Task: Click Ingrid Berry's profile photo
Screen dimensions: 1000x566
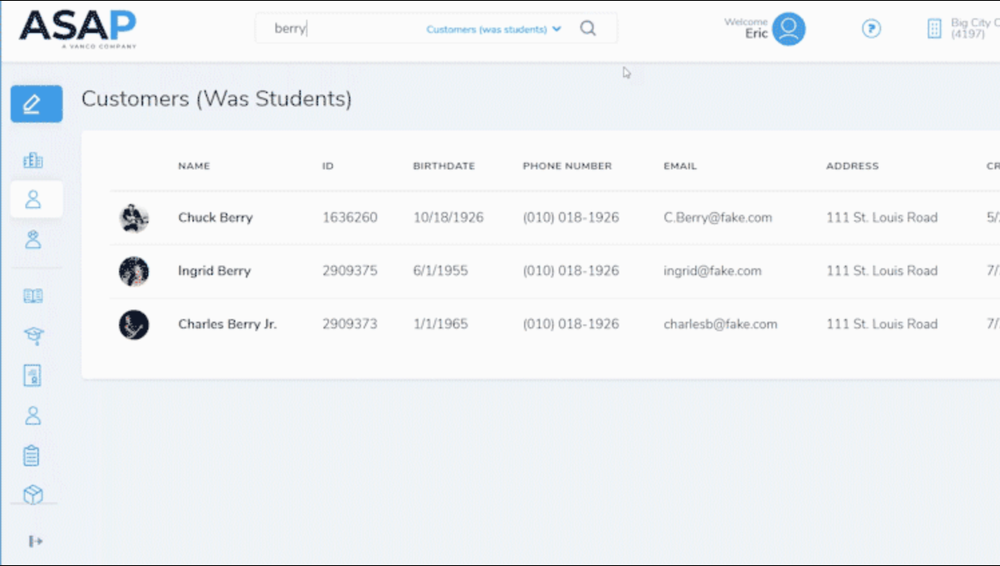Action: tap(134, 271)
